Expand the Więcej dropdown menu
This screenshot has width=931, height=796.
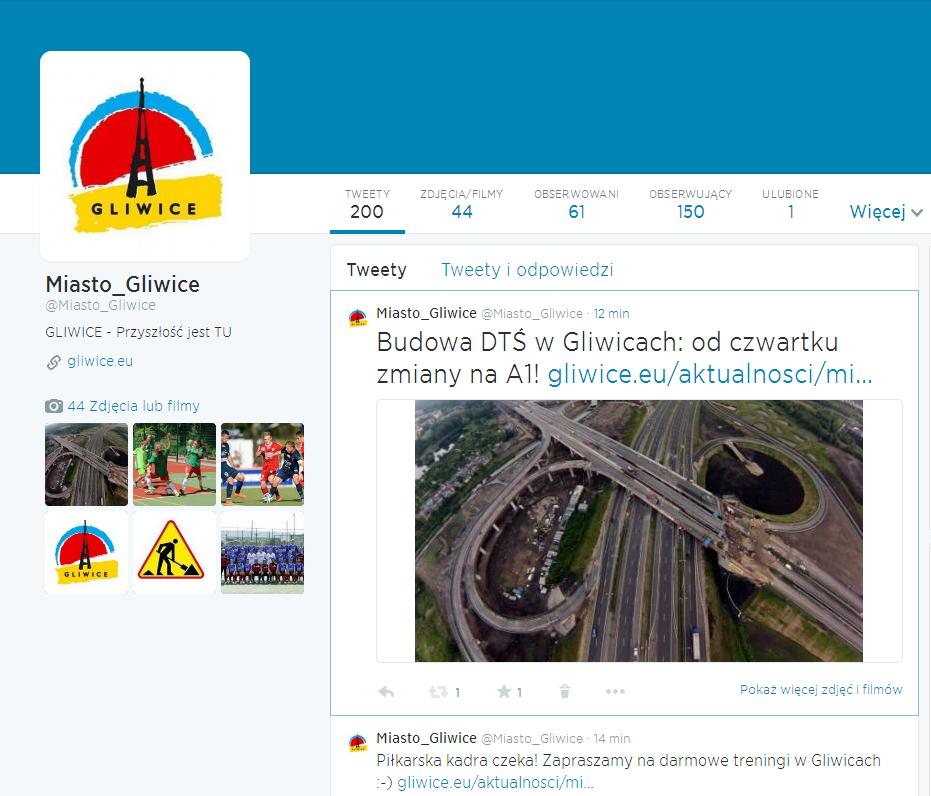point(886,212)
